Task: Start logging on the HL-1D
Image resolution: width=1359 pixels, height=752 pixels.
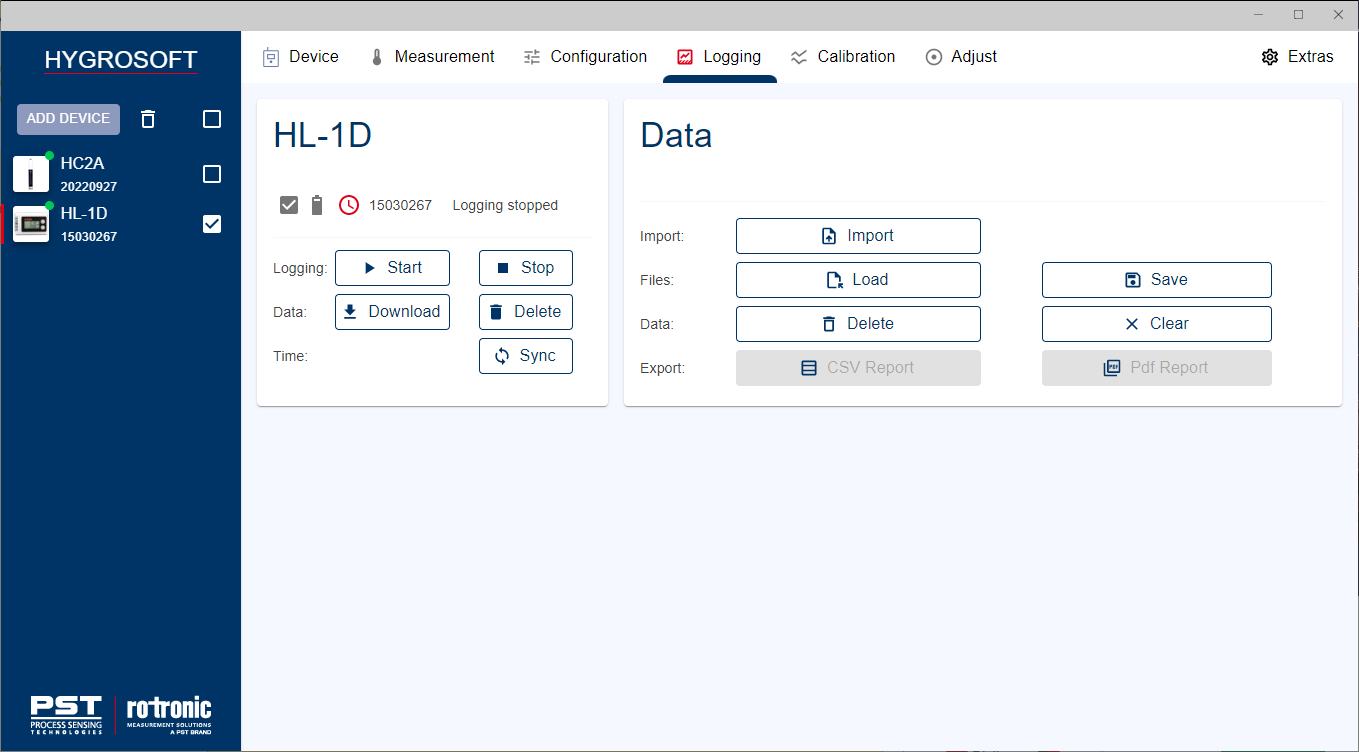Action: tap(392, 268)
